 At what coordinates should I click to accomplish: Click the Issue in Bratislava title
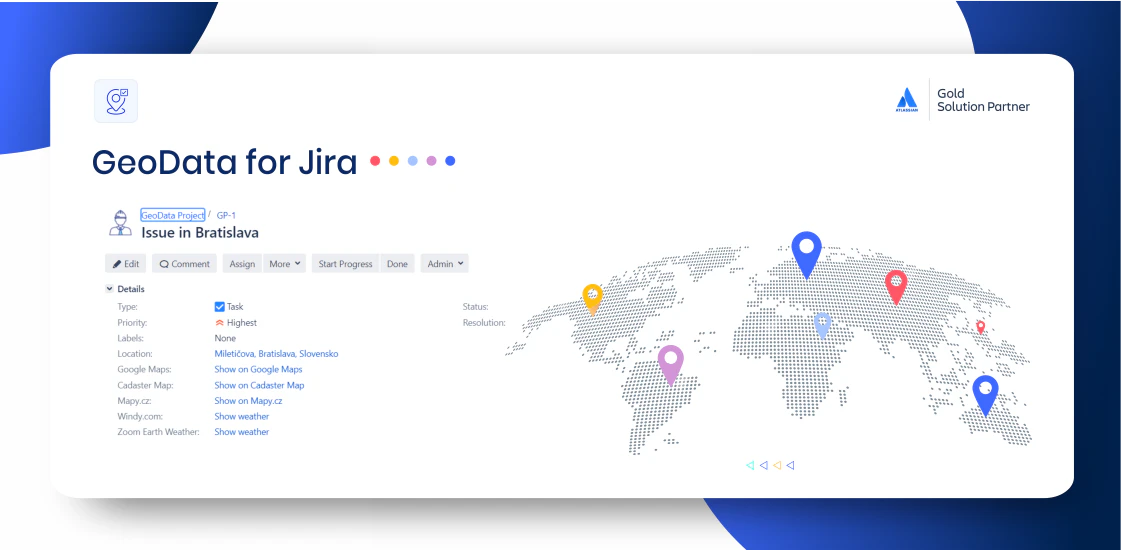(x=199, y=233)
